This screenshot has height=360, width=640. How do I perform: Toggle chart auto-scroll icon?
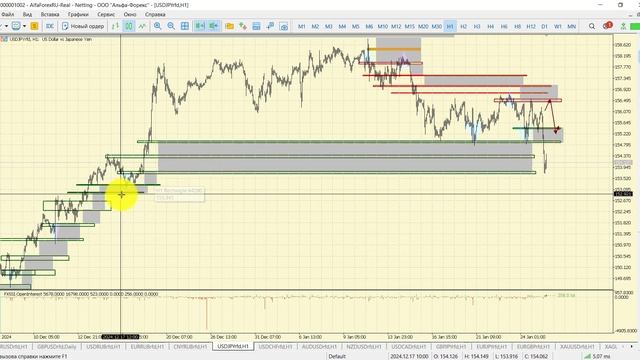[200, 26]
